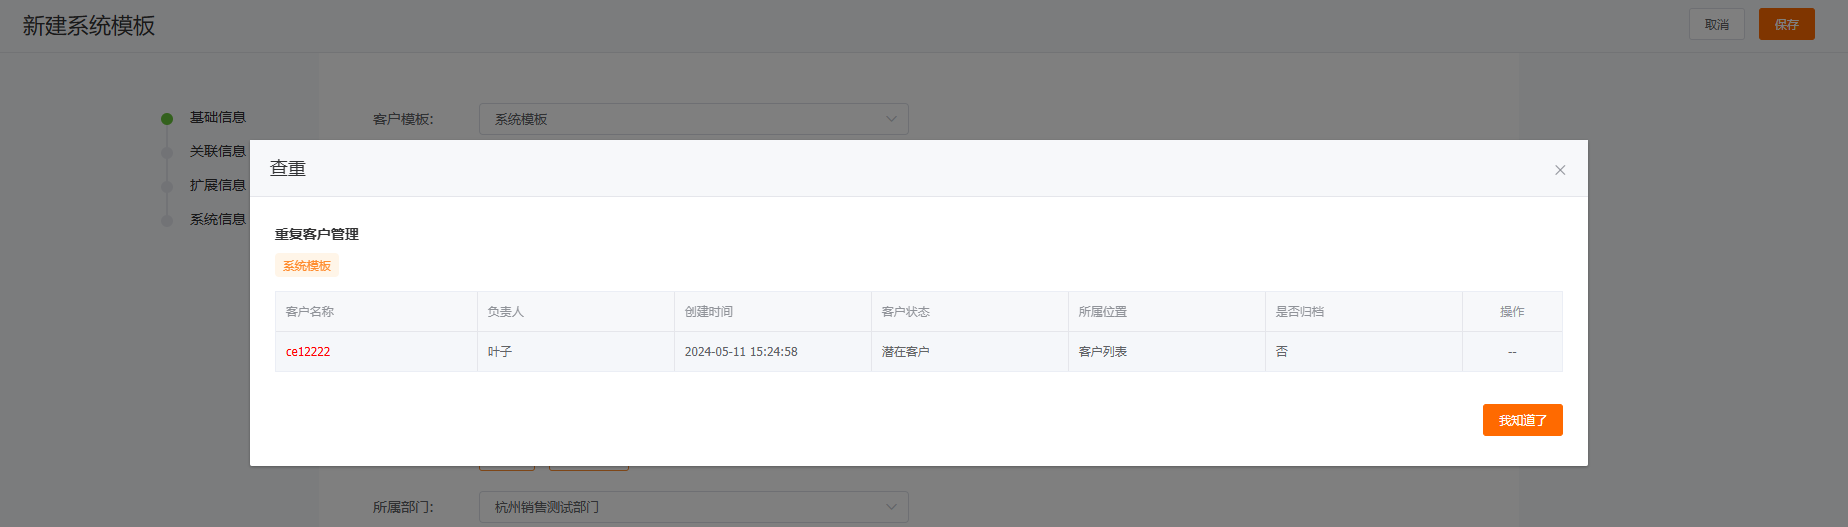
Task: Click the 新建系统模板 page title
Action: point(89,26)
